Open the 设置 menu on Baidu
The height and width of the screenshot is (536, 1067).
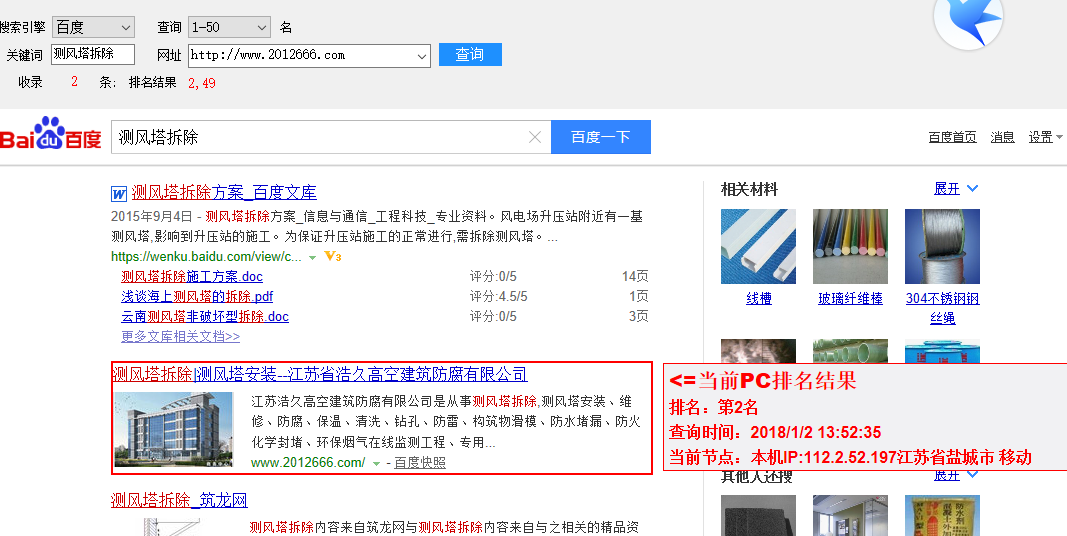pyautogui.click(x=1045, y=137)
